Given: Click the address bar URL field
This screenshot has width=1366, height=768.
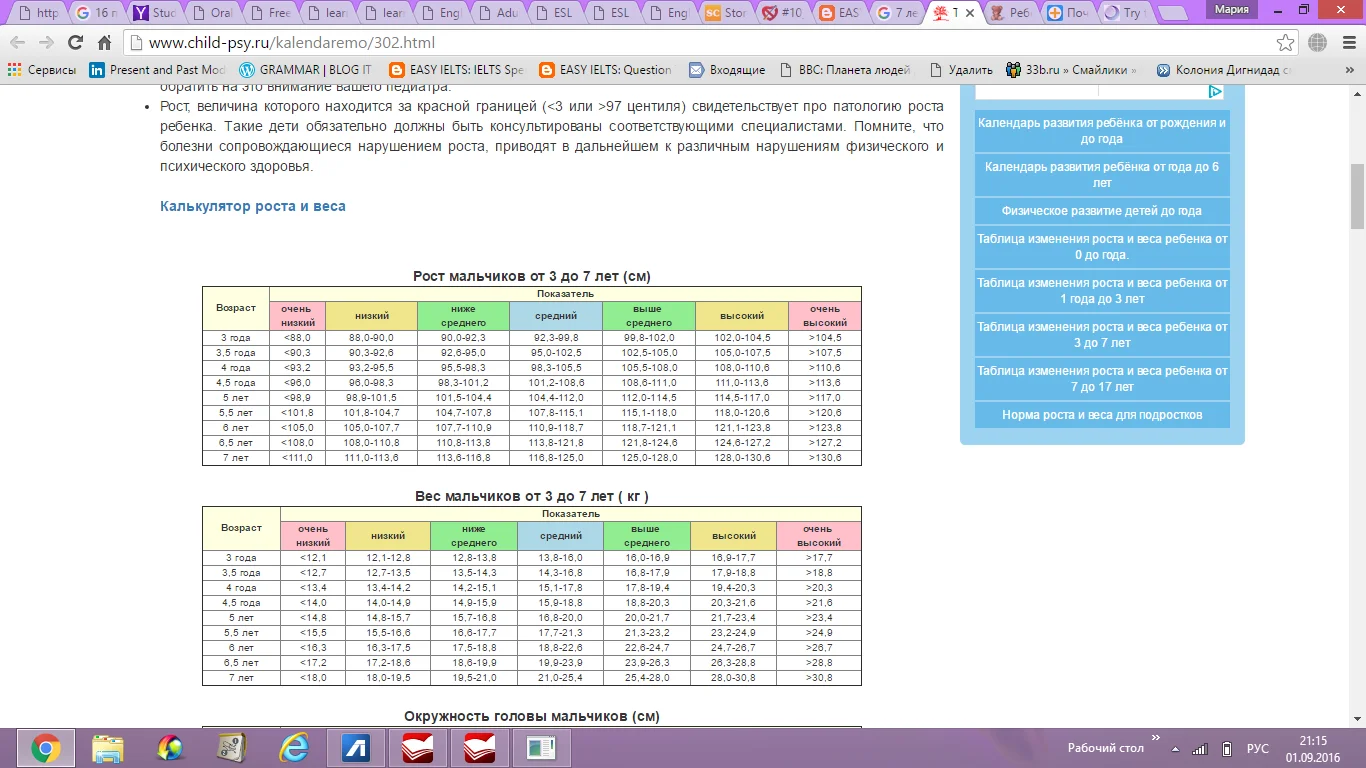Looking at the screenshot, I should (x=700, y=43).
